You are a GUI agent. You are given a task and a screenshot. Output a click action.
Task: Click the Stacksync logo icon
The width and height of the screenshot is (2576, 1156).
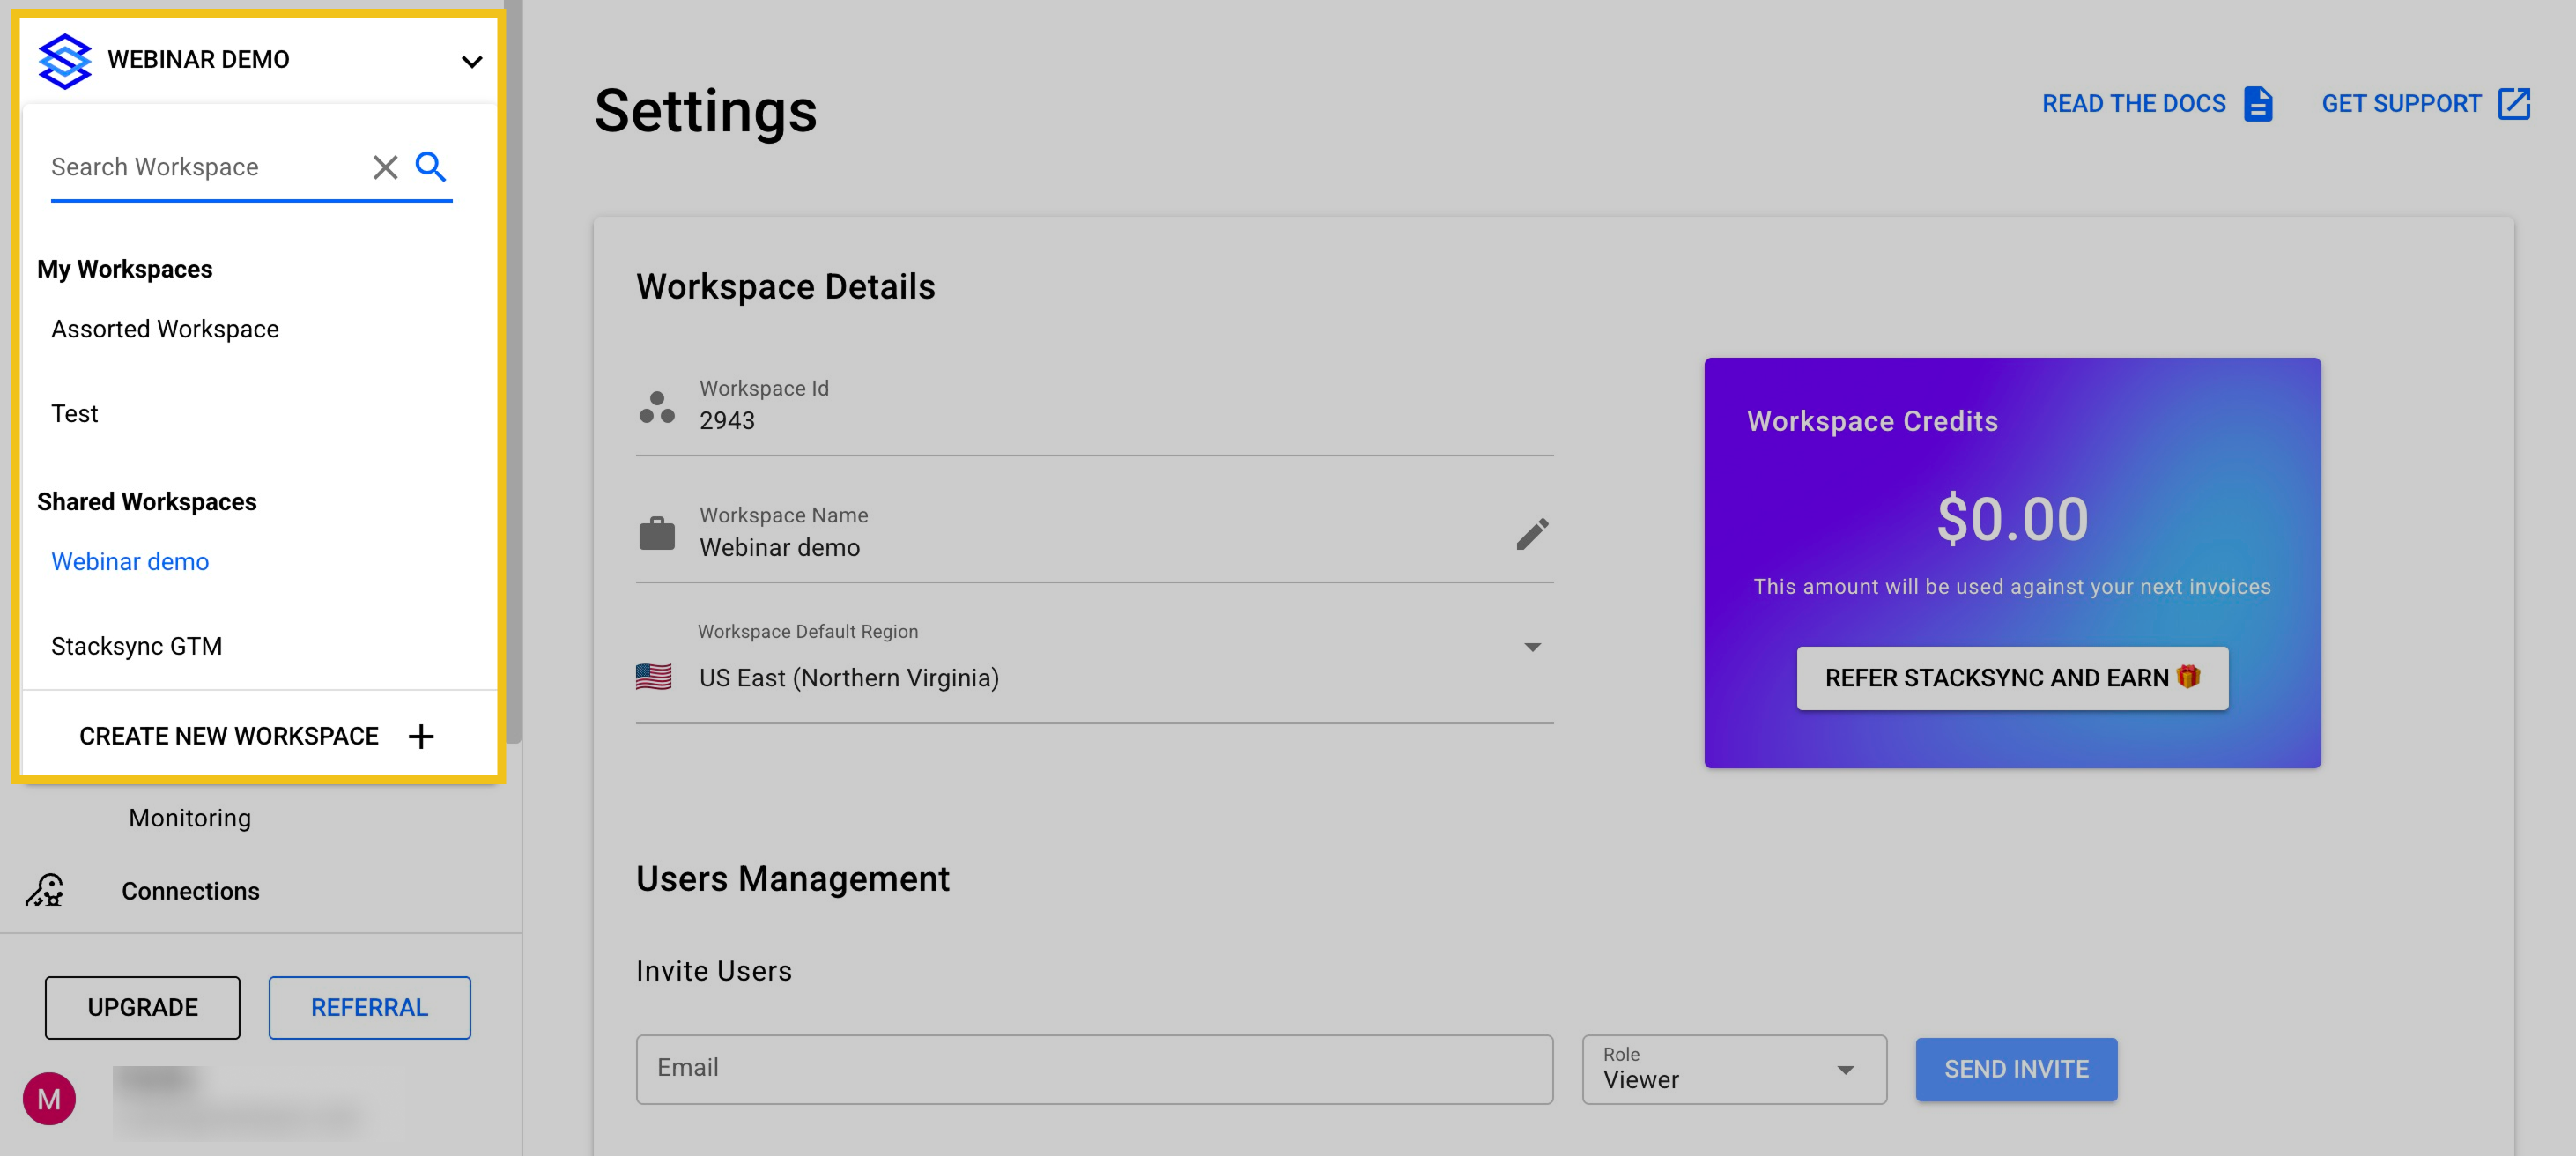point(64,60)
